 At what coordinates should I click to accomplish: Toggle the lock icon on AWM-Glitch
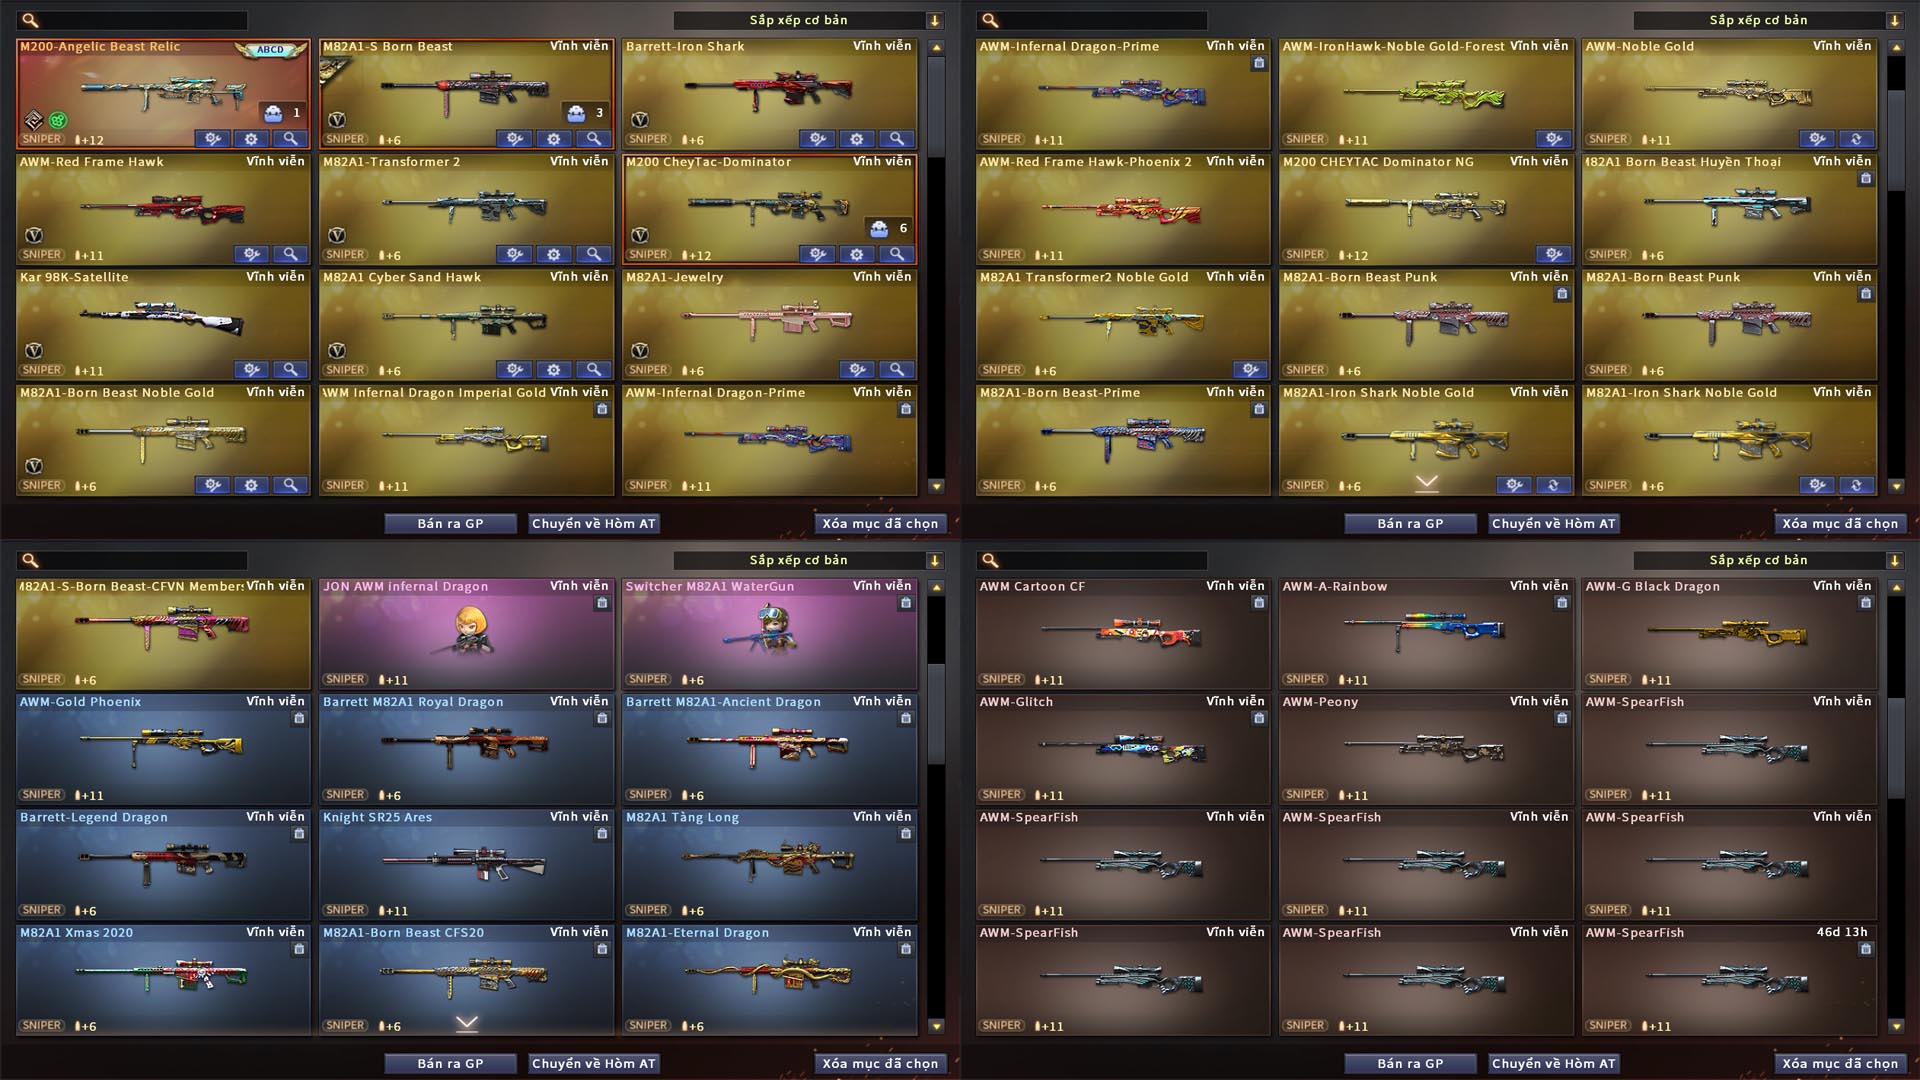(x=1259, y=718)
